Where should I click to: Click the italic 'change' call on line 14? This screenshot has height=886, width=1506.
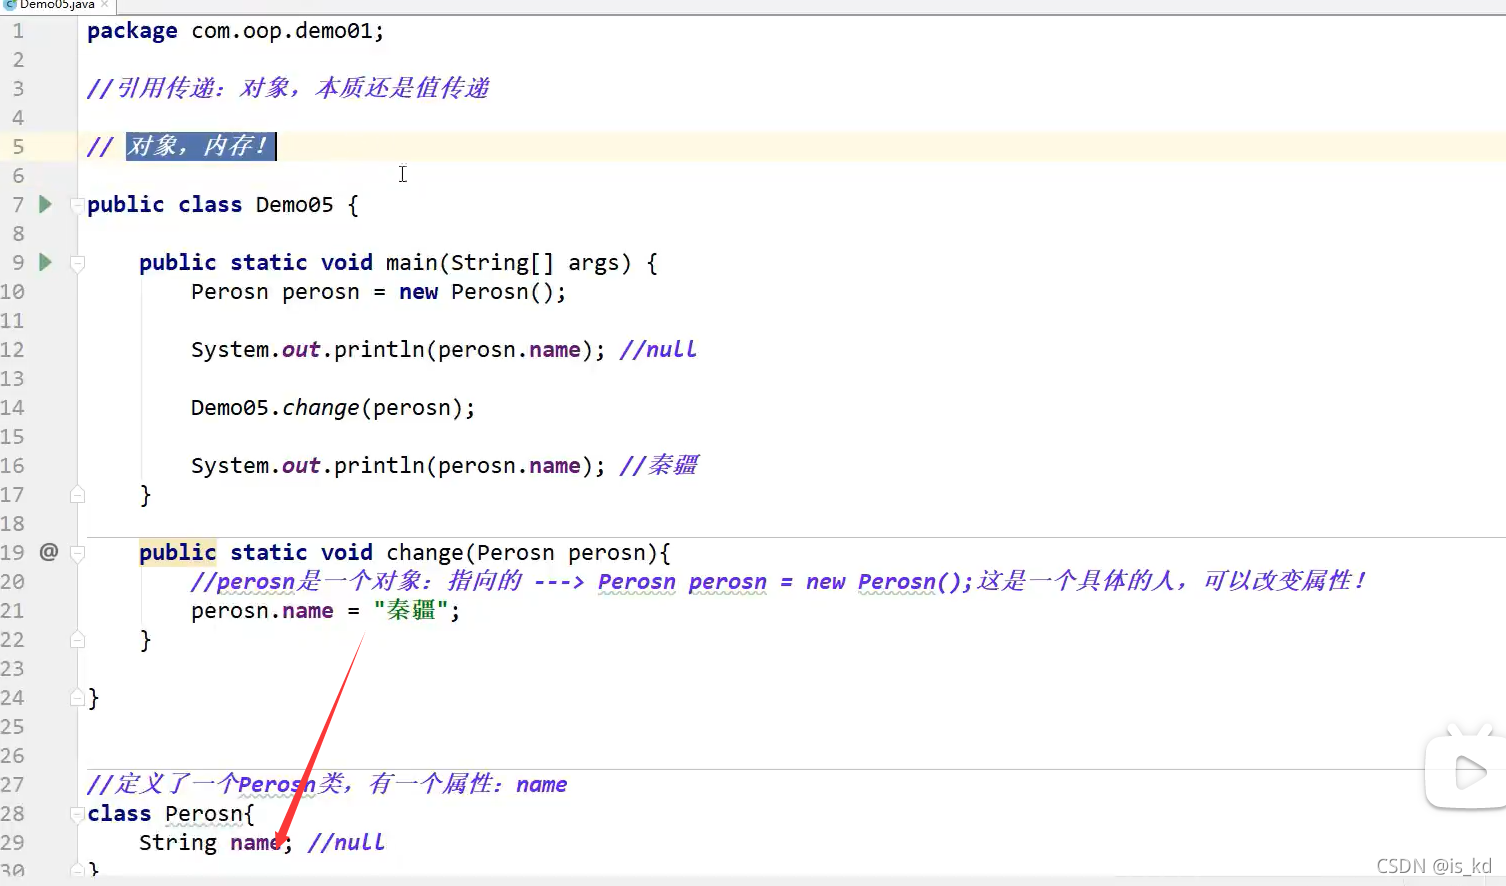[320, 407]
